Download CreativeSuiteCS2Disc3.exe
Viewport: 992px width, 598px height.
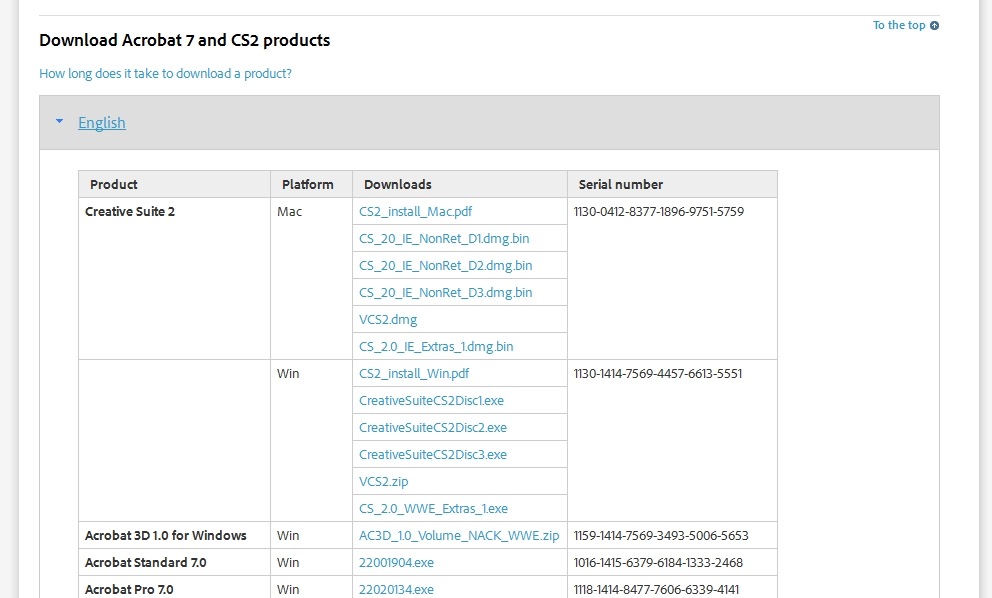point(433,455)
